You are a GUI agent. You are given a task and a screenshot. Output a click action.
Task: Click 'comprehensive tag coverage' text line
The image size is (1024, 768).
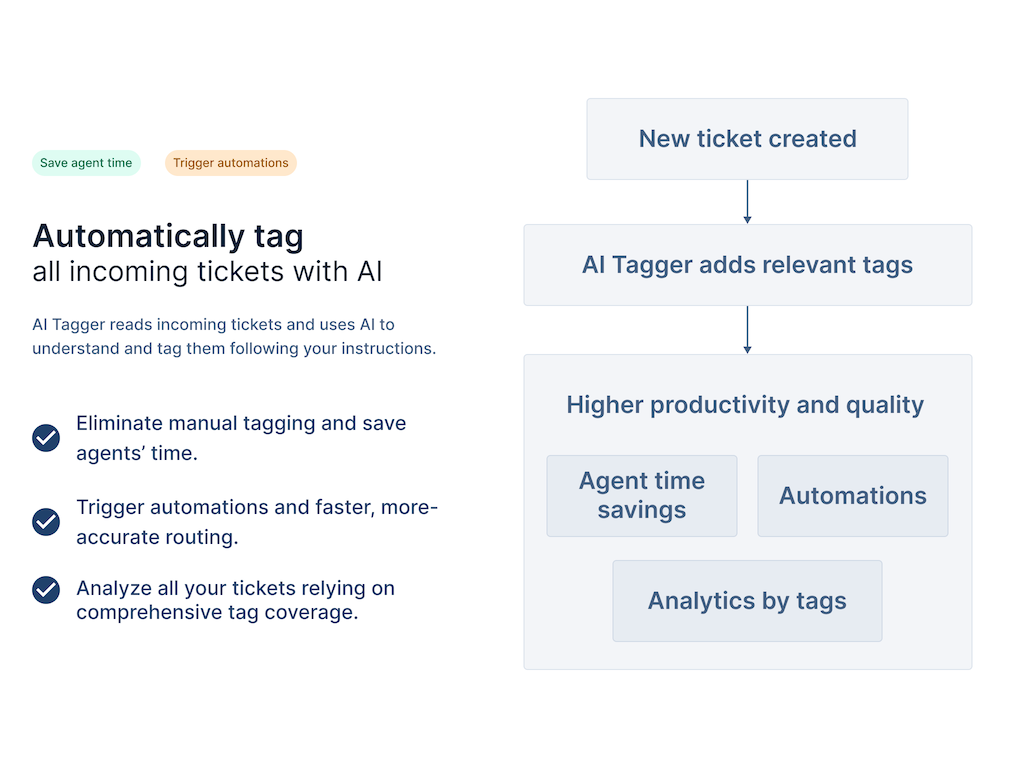pyautogui.click(x=217, y=612)
